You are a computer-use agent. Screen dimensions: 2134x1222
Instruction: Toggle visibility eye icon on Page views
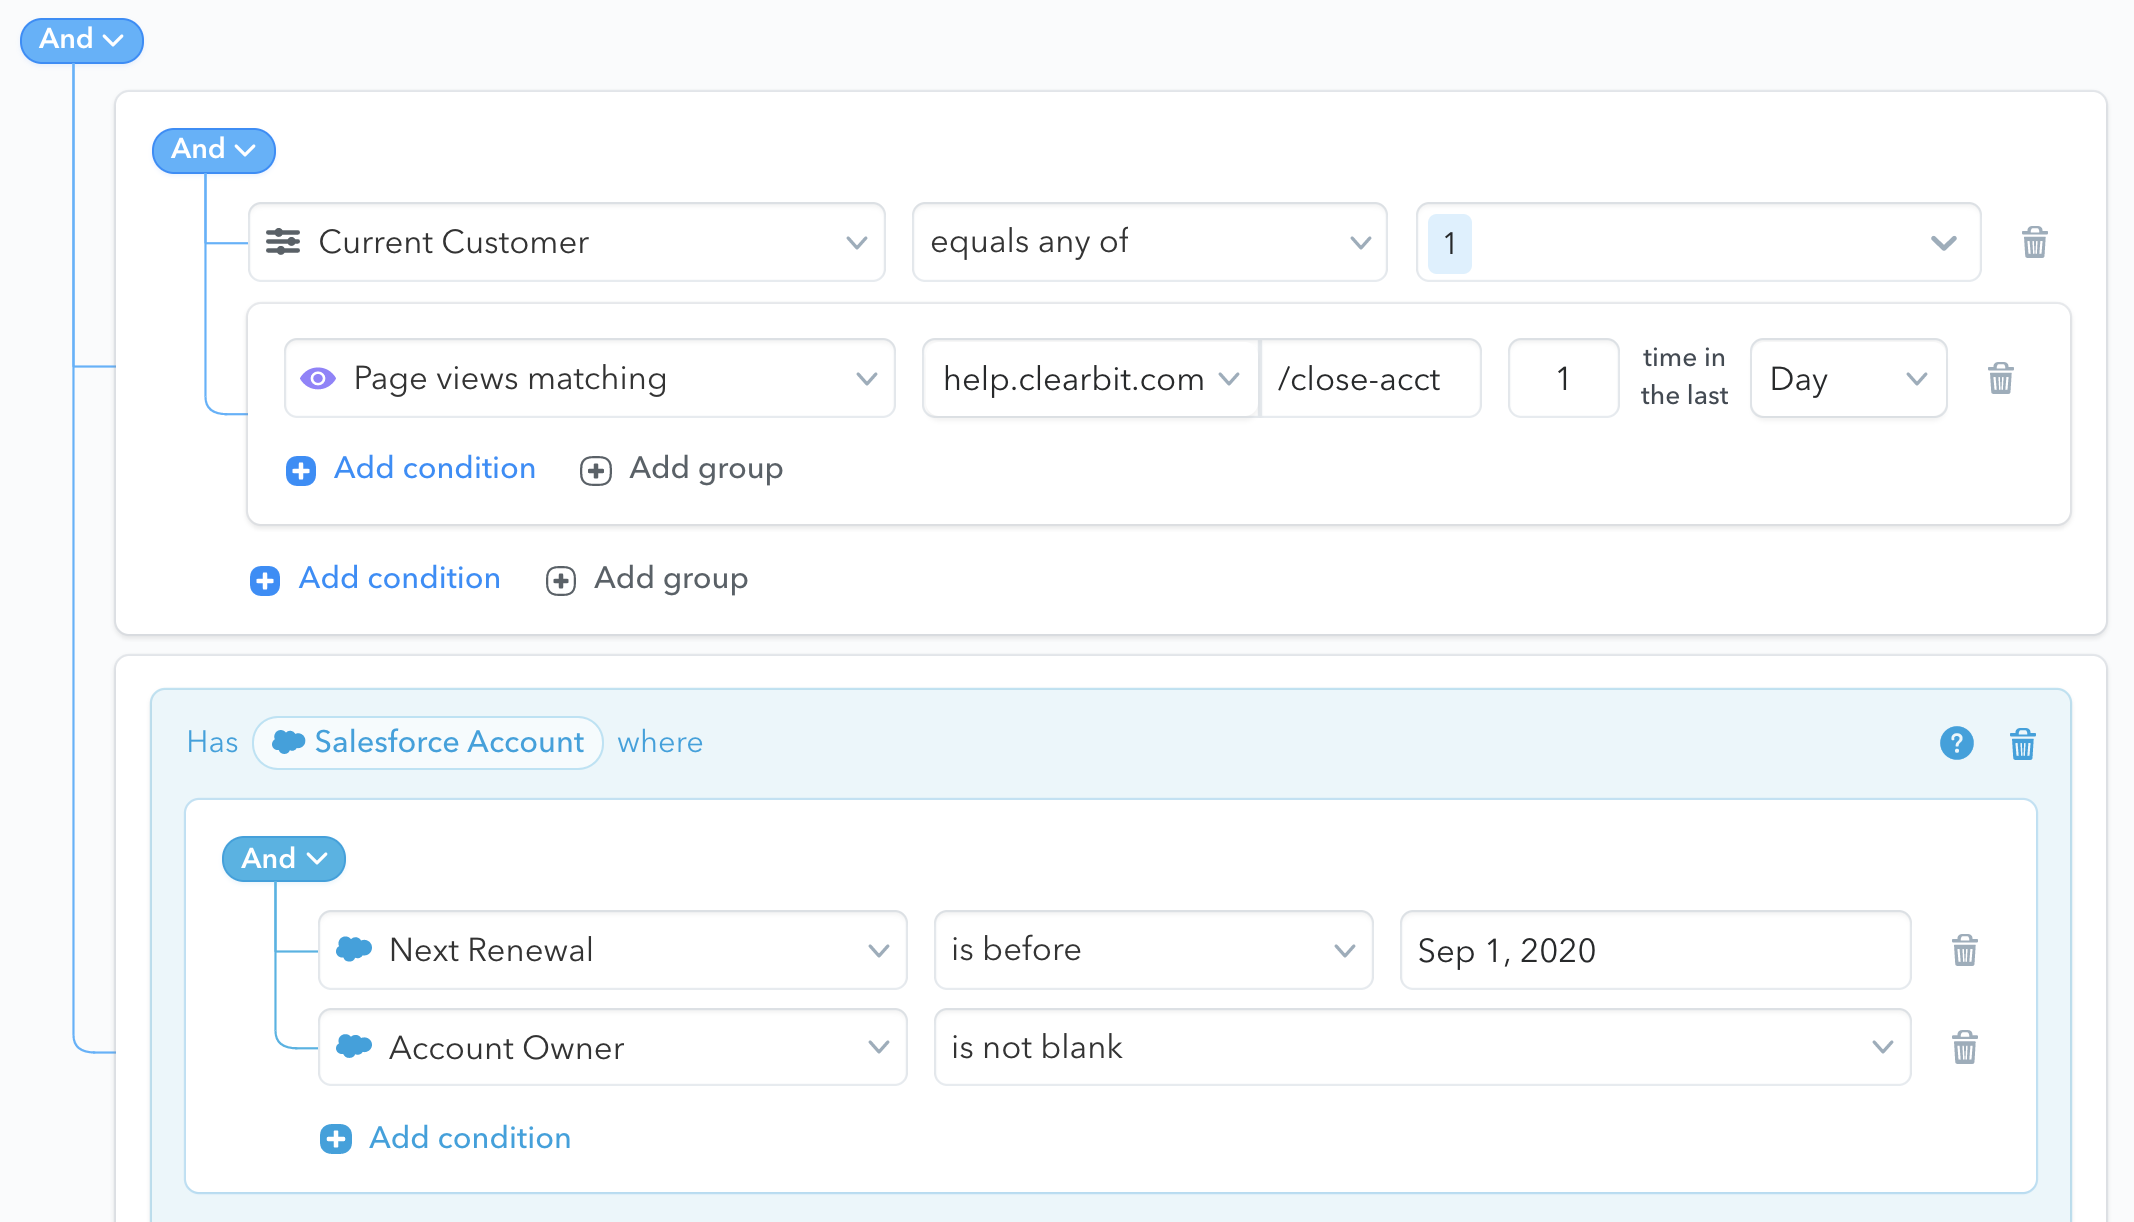(x=320, y=379)
